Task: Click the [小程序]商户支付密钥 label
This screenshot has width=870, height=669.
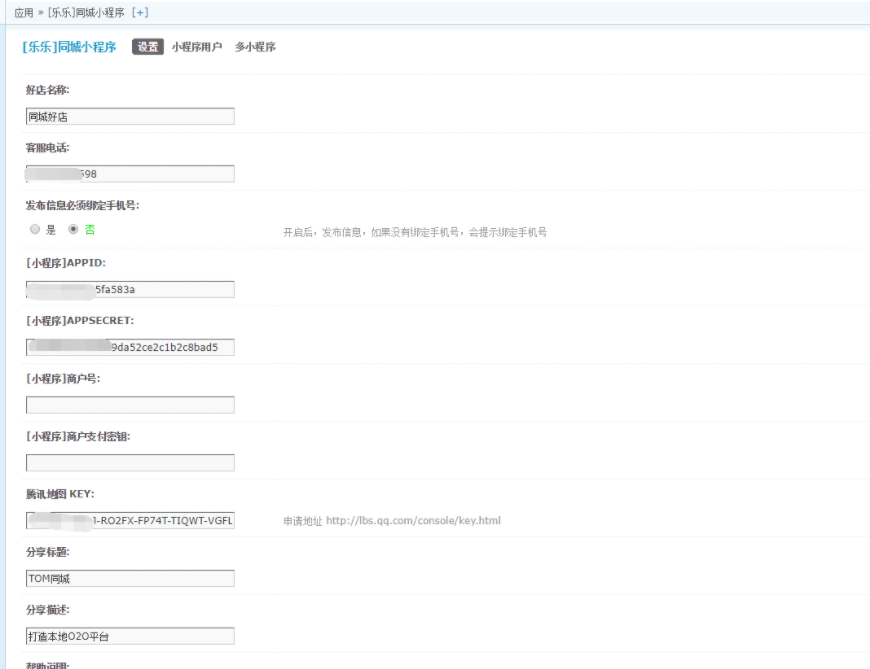Action: pos(78,437)
